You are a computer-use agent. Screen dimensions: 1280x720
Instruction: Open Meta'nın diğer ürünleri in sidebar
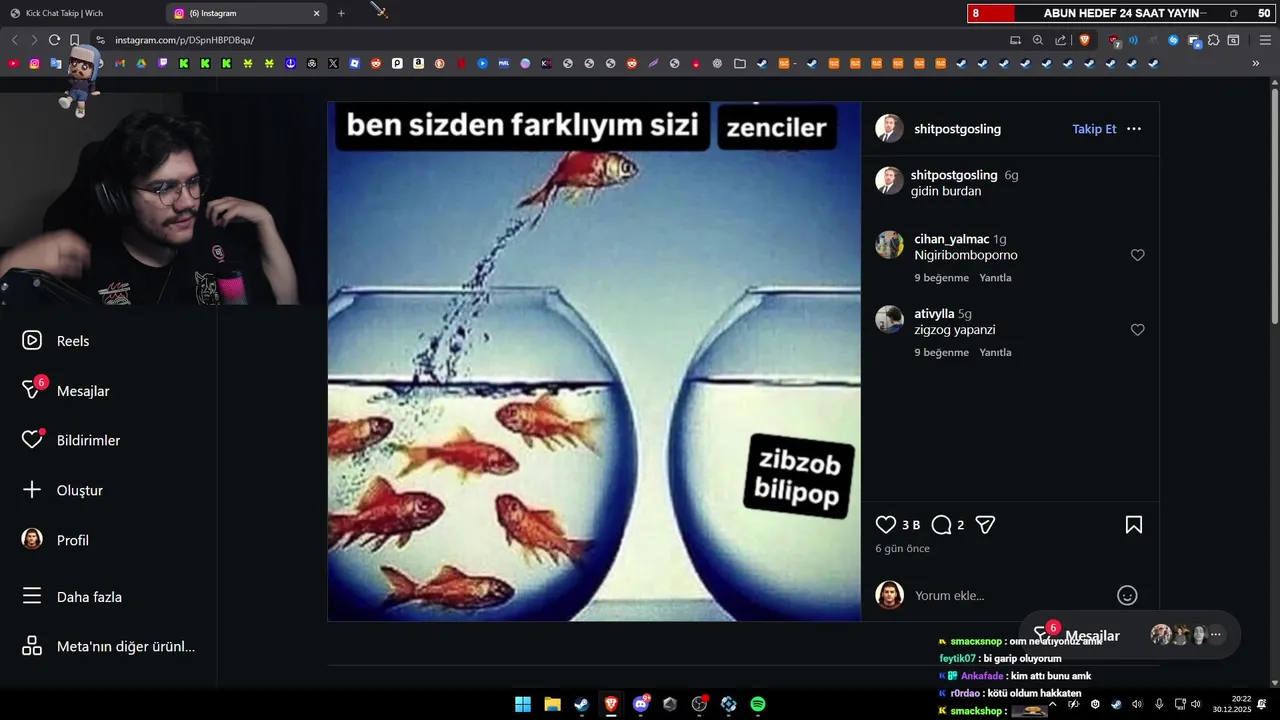click(108, 646)
